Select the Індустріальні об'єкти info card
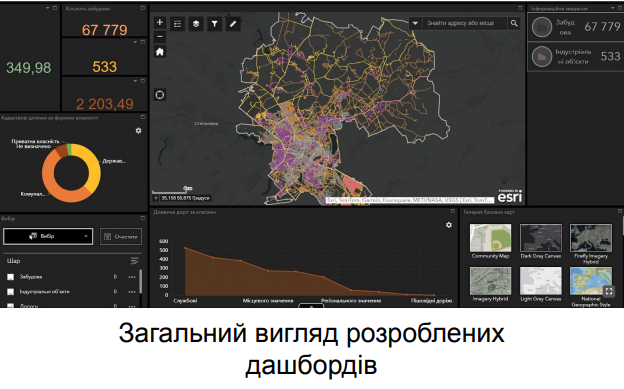The height and width of the screenshot is (389, 624). pos(576,57)
